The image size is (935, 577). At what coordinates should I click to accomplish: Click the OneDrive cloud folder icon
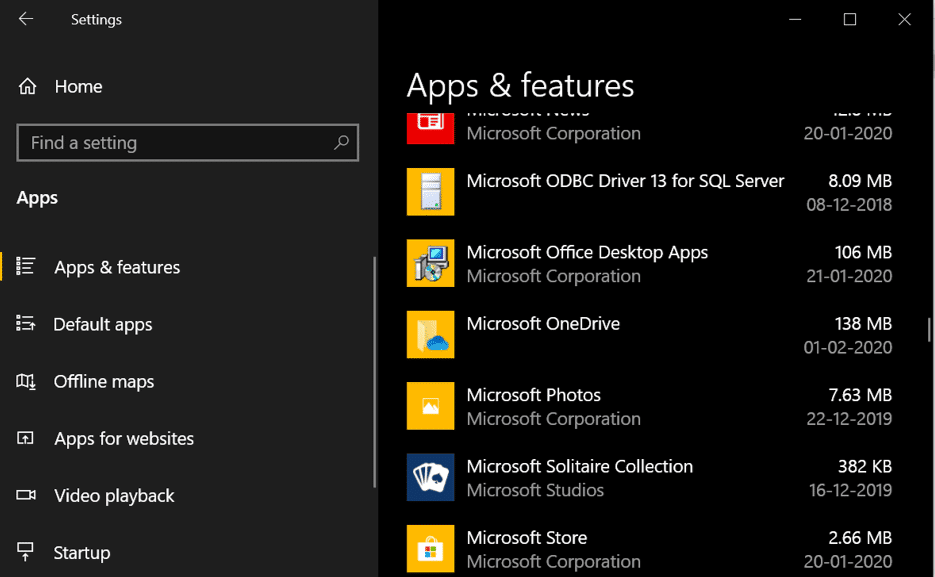click(x=431, y=334)
